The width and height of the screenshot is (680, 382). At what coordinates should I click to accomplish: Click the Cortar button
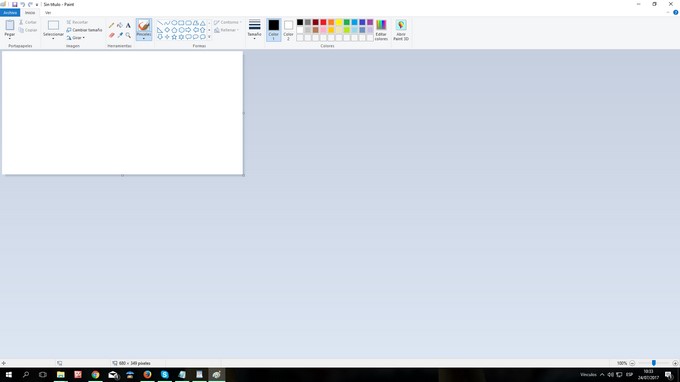click(28, 22)
